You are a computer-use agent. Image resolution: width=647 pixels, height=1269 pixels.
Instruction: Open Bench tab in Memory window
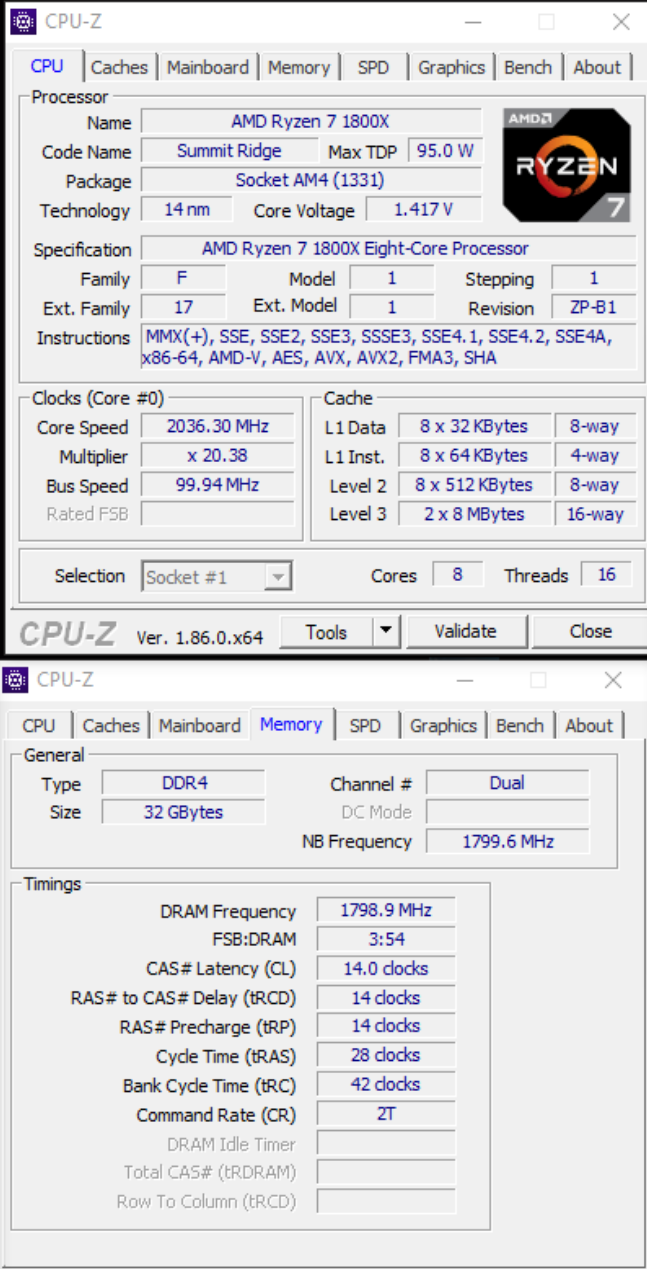(x=520, y=725)
